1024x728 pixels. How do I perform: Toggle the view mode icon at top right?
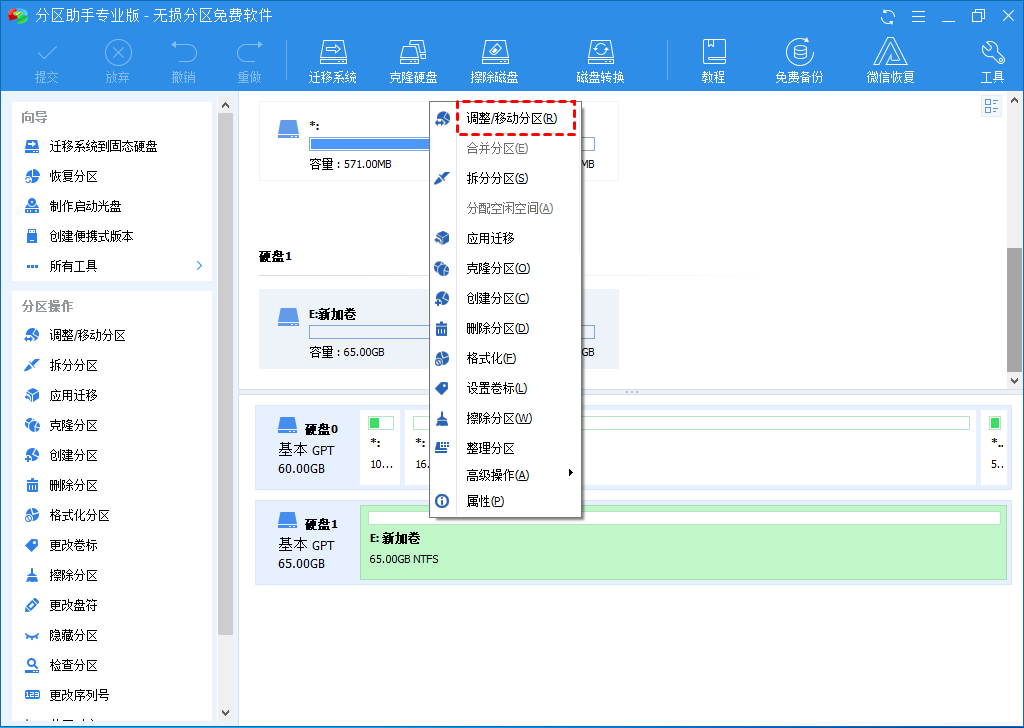click(x=992, y=106)
